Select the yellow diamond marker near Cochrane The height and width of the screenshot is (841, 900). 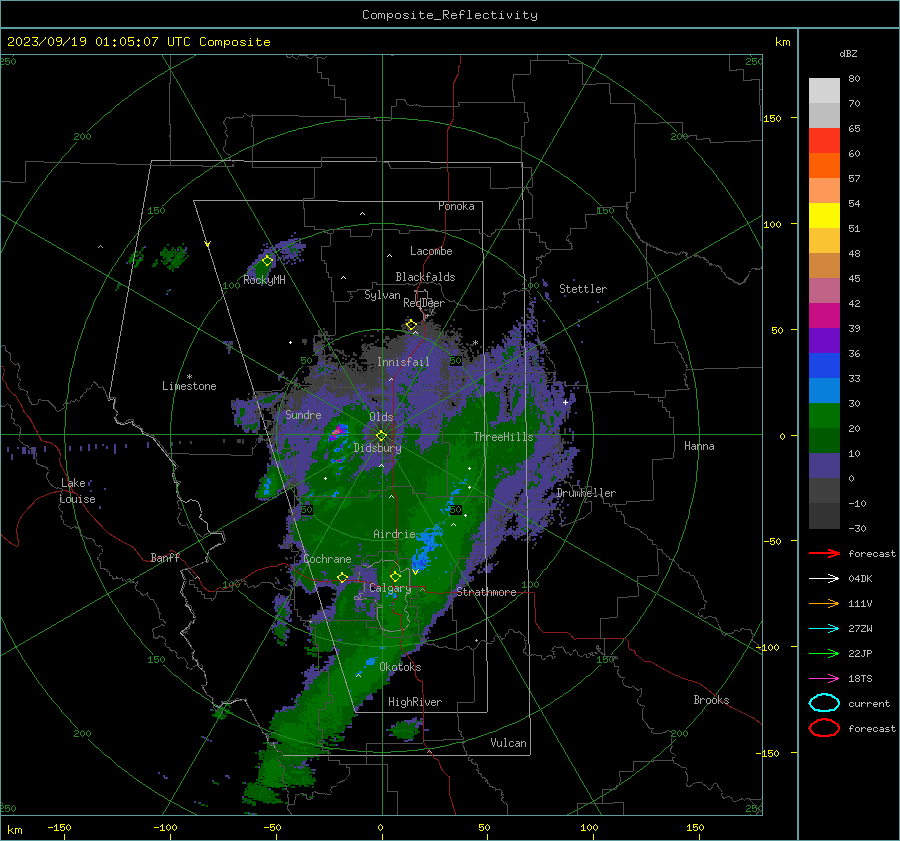pos(343,577)
